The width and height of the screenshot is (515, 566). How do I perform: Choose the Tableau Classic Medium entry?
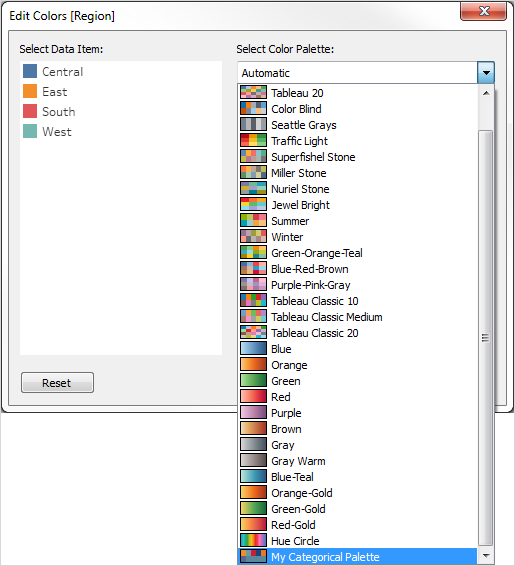click(358, 317)
